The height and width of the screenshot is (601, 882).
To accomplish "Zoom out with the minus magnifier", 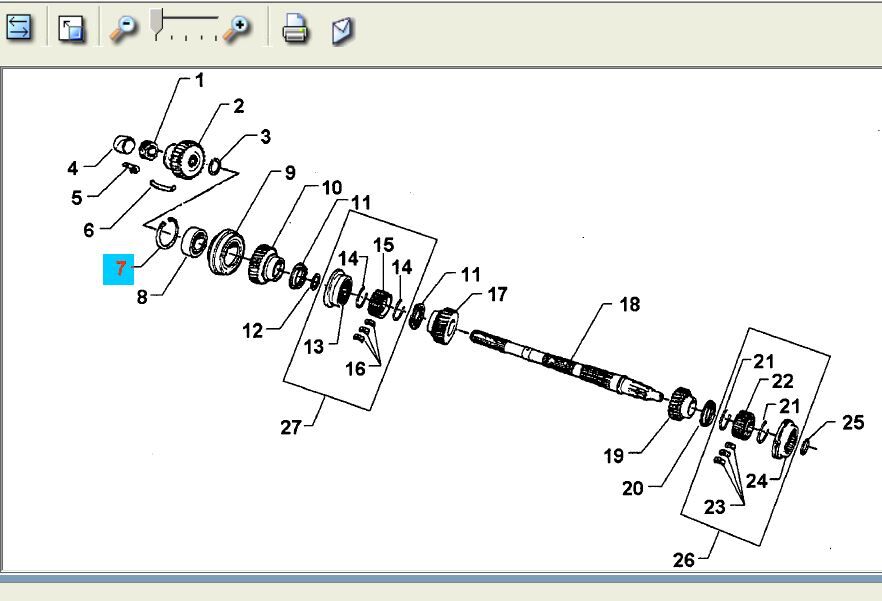I will tap(123, 28).
